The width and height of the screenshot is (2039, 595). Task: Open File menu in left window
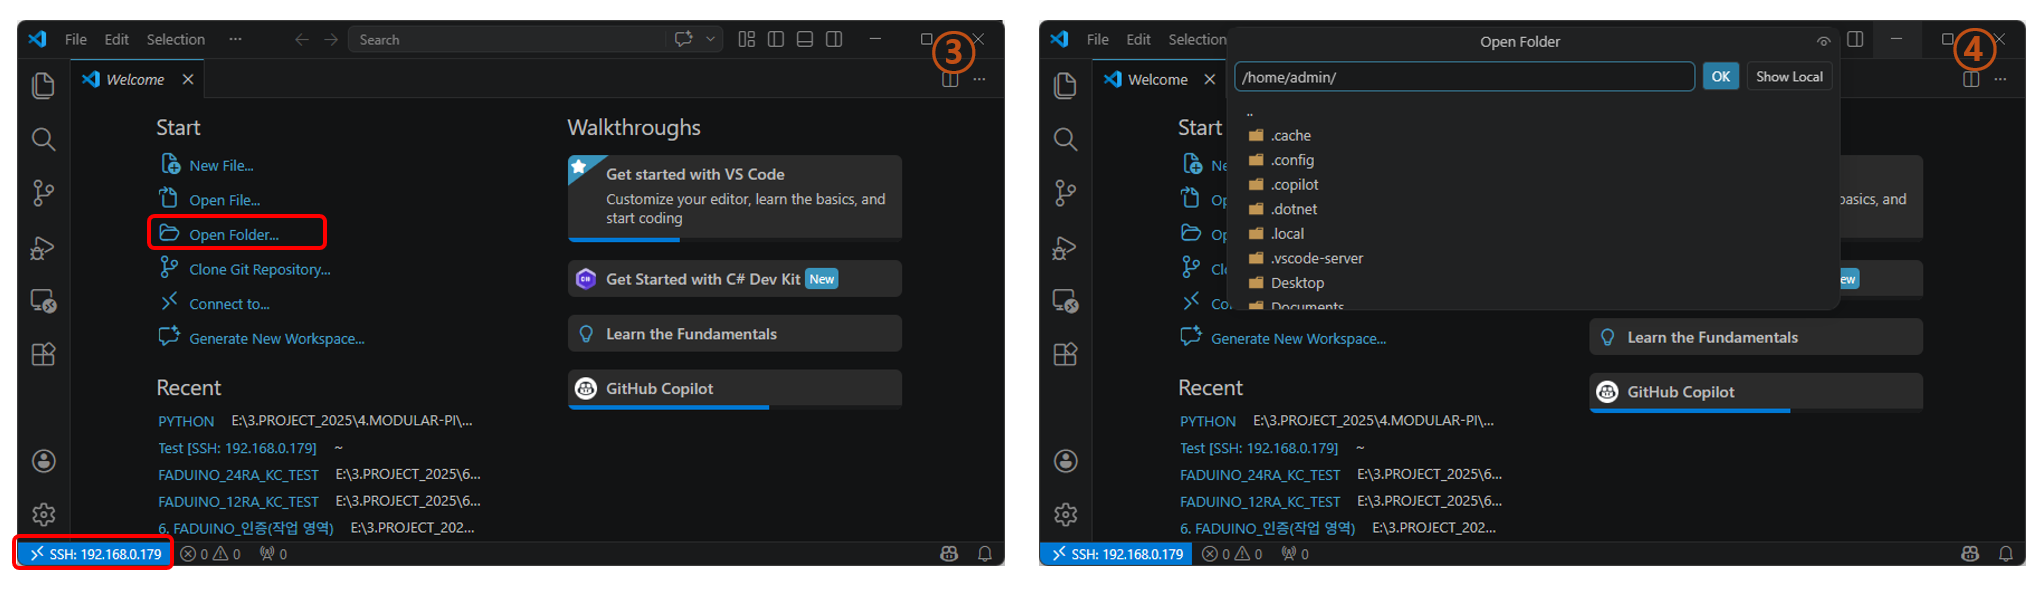point(75,39)
